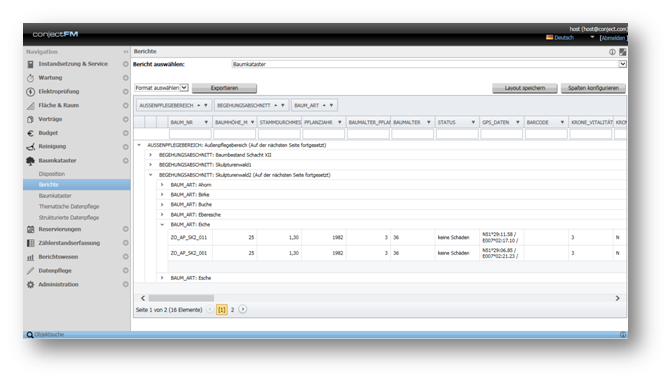Open the Format auswählen dropdown
This screenshot has width=671, height=382.
click(184, 88)
